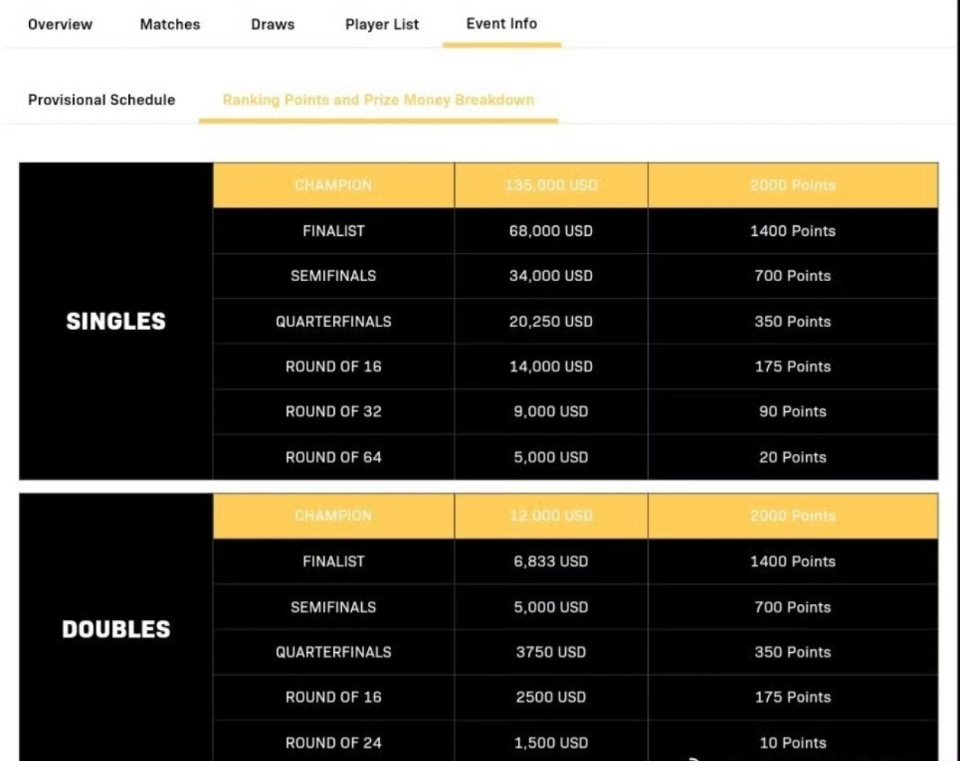The height and width of the screenshot is (761, 960).
Task: Show the Provisional Schedule sub-tab
Action: tap(101, 100)
